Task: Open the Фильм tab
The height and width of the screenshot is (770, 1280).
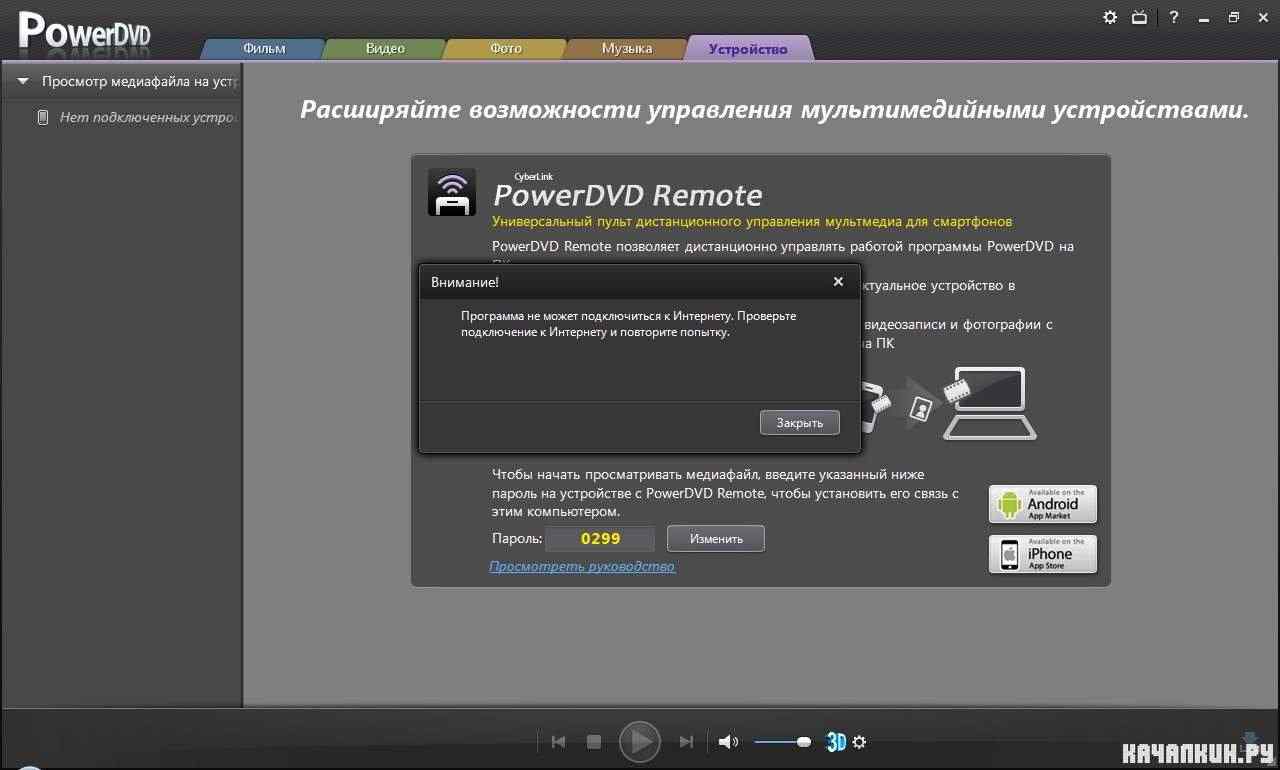Action: (x=264, y=49)
